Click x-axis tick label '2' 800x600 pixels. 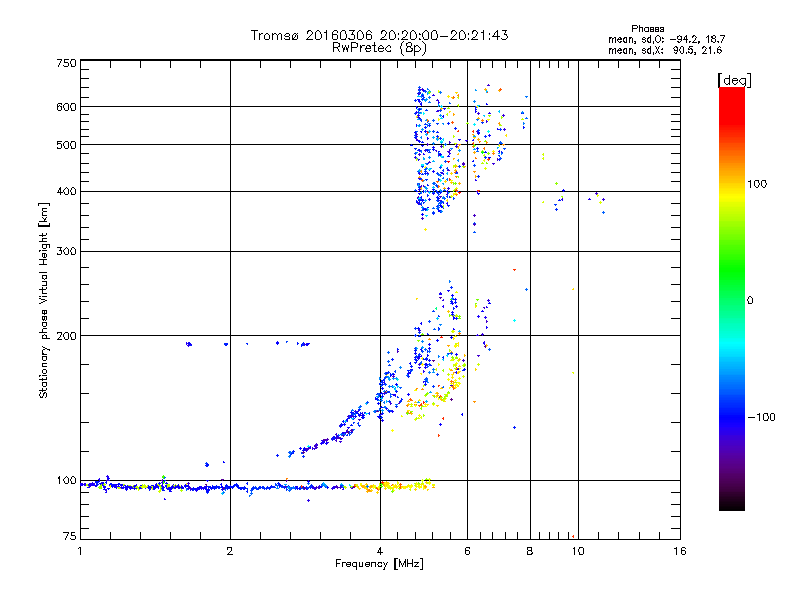tap(230, 552)
